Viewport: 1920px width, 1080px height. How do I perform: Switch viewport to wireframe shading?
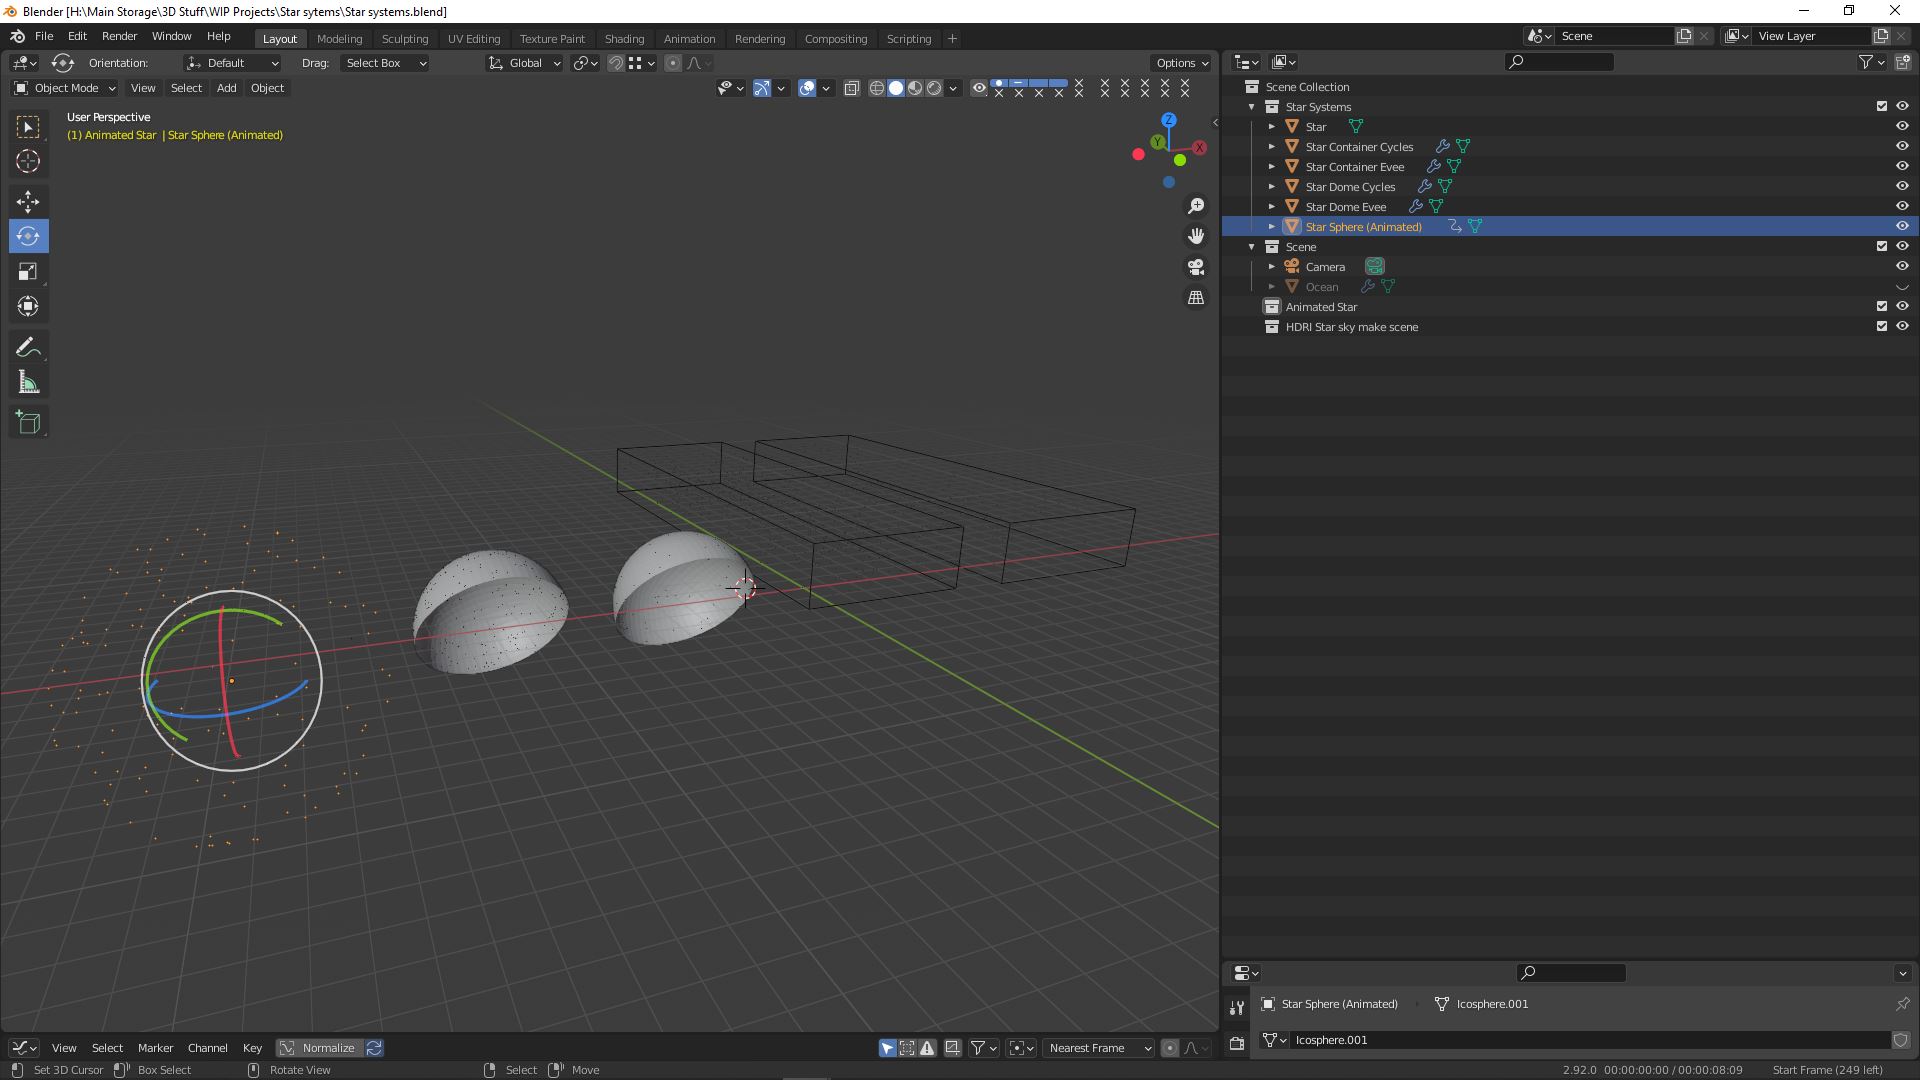point(876,88)
